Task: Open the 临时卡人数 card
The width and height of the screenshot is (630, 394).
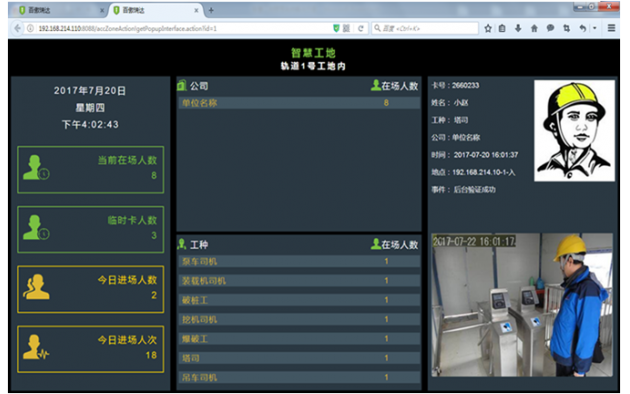Action: click(x=91, y=229)
